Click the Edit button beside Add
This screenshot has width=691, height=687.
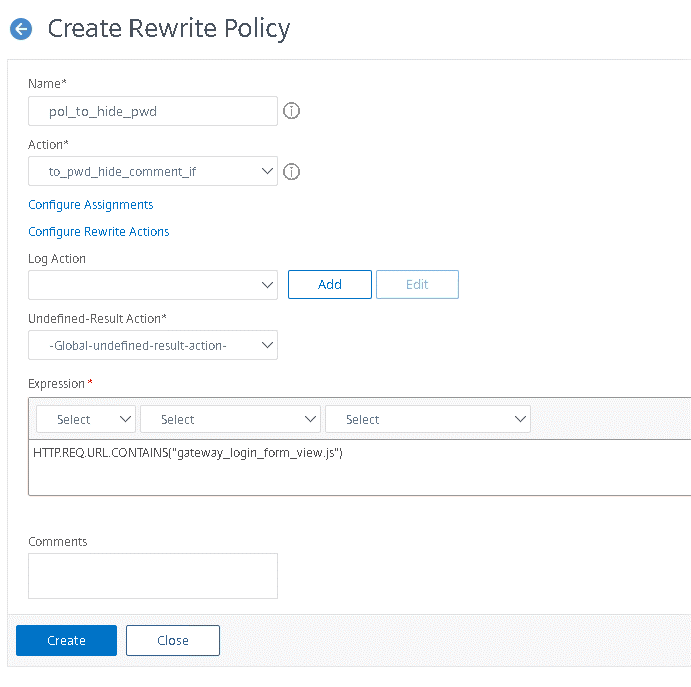[417, 285]
